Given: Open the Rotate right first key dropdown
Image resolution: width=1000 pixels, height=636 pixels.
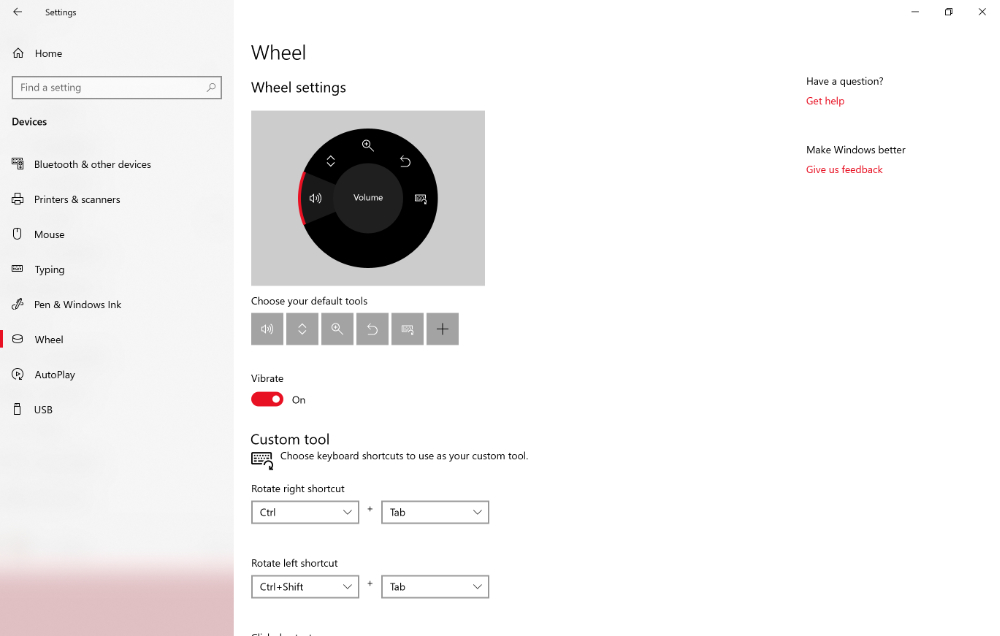Looking at the screenshot, I should point(305,511).
